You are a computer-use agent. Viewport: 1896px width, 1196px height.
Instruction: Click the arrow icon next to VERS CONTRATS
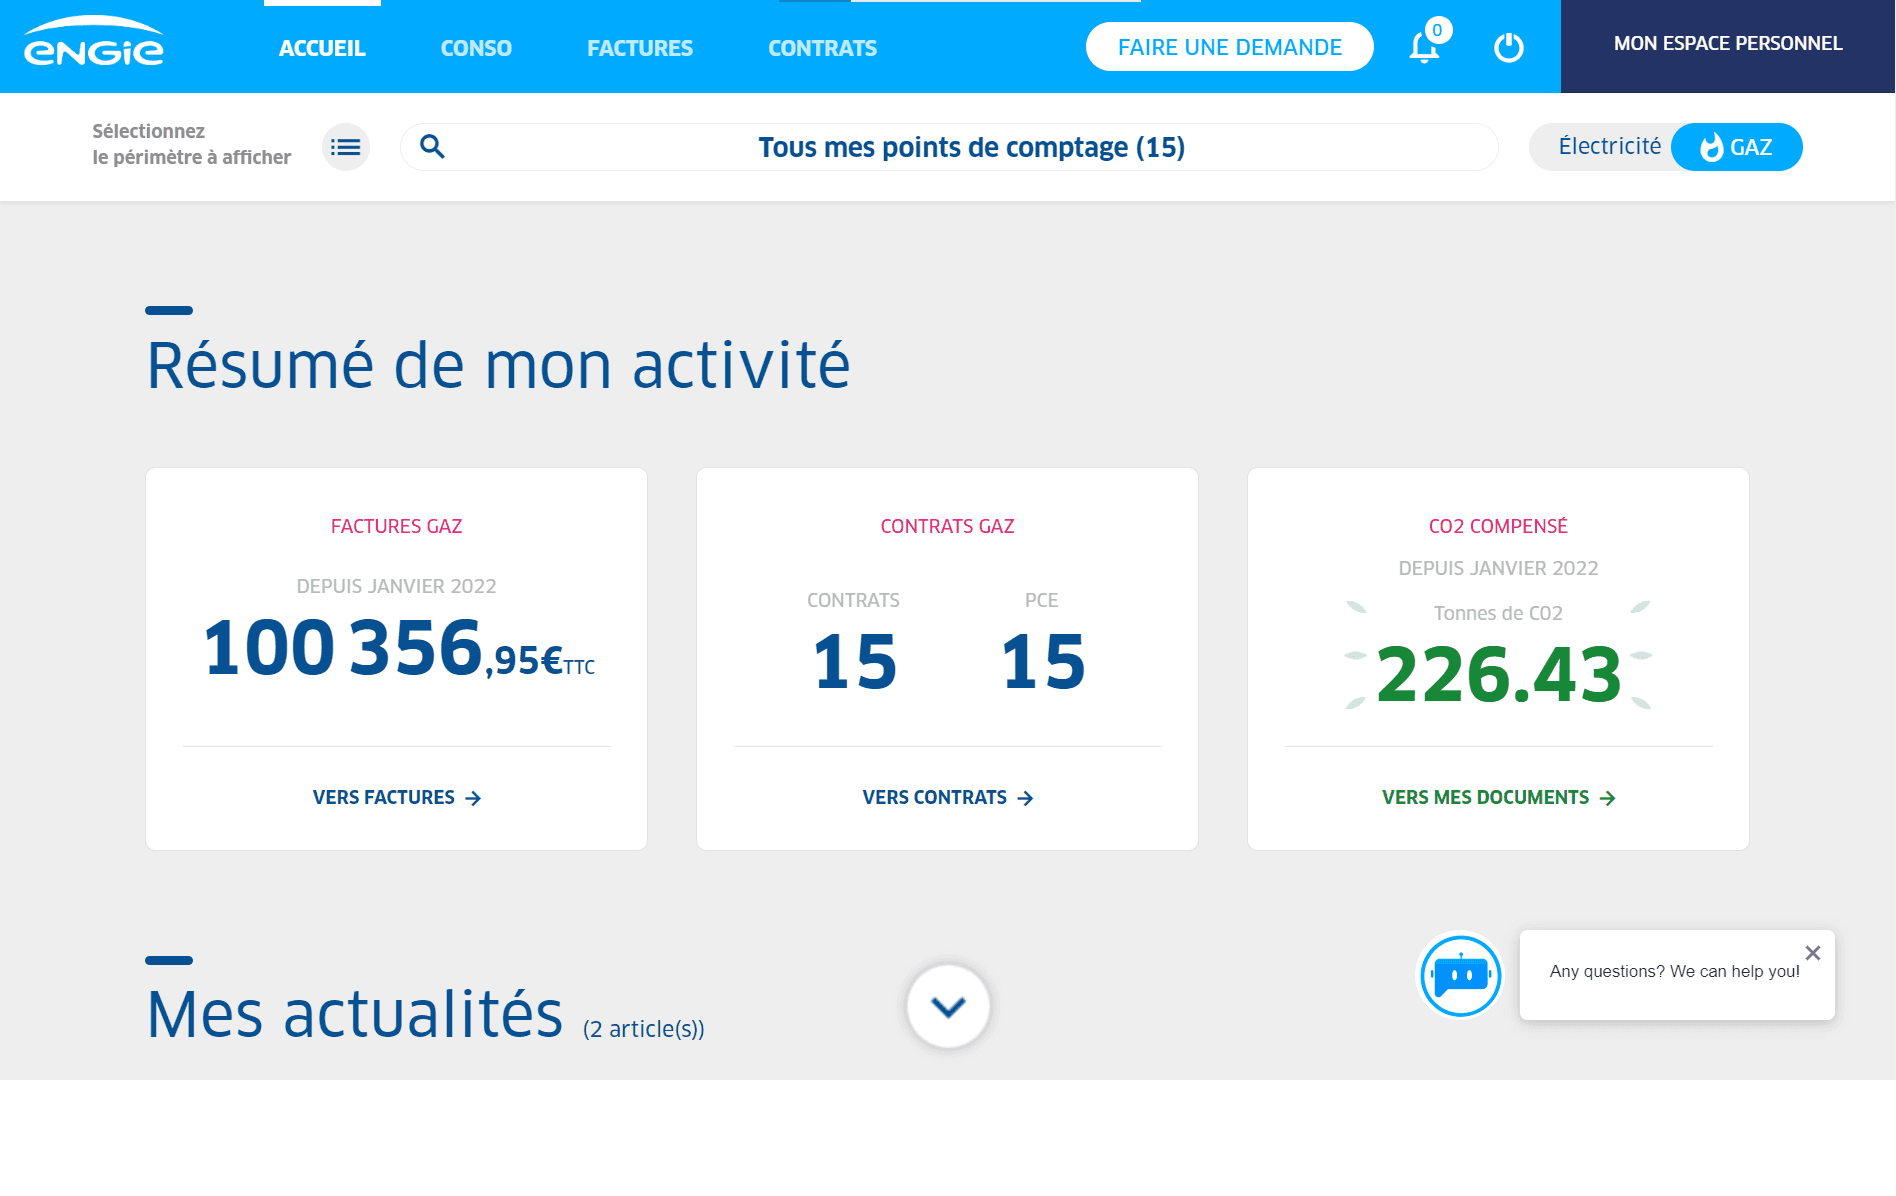[1026, 797]
